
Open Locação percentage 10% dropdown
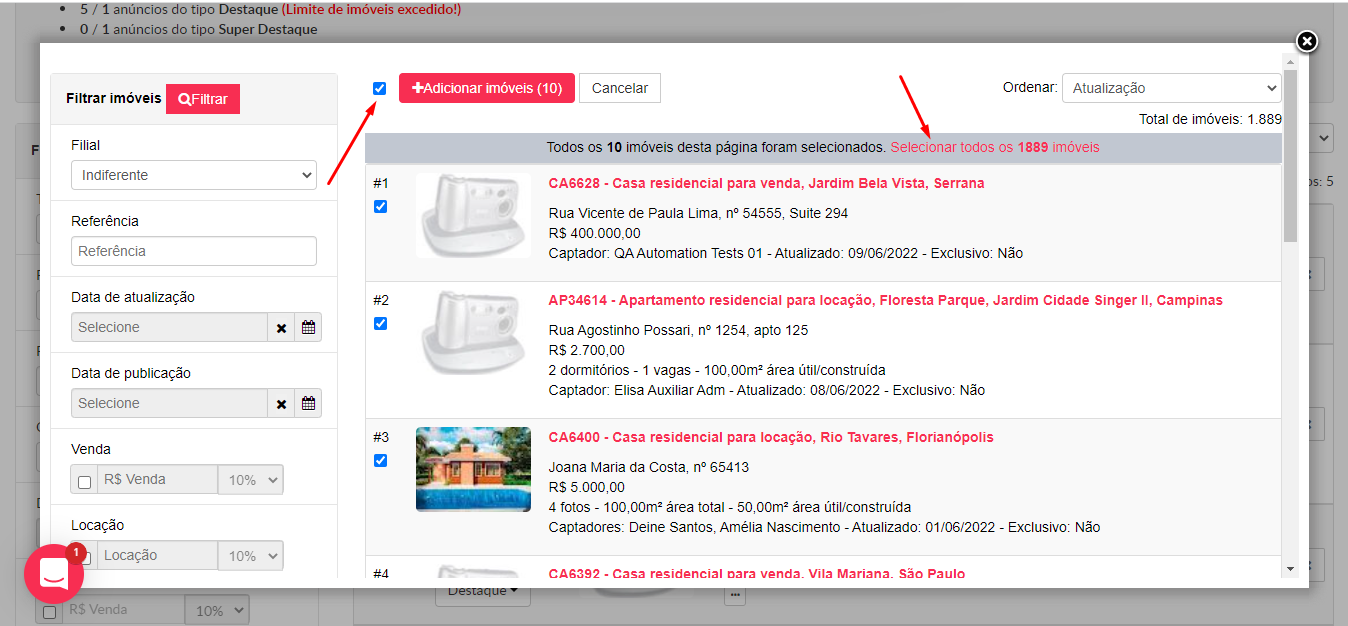[250, 556]
